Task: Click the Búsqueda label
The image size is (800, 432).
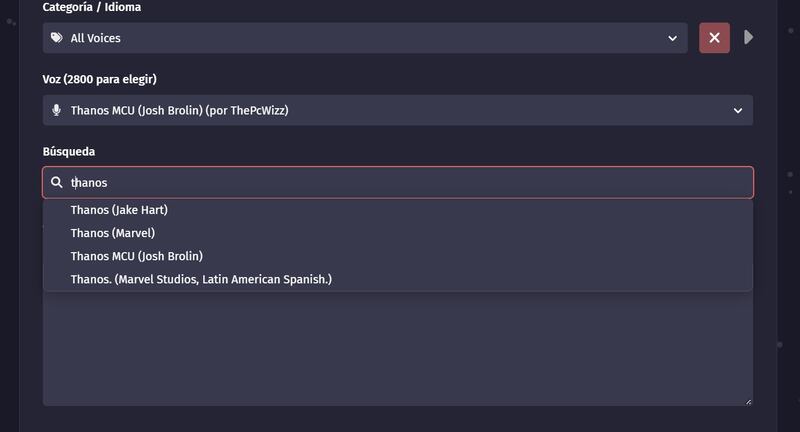Action: (x=69, y=151)
